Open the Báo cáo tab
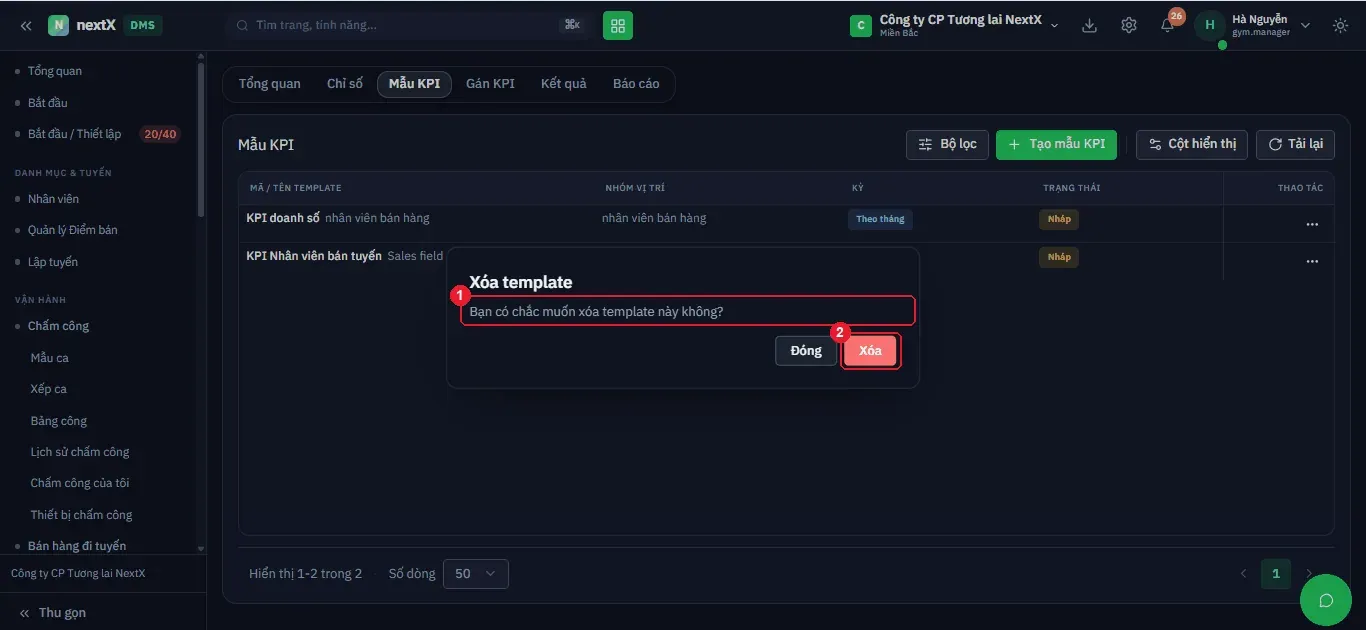This screenshot has height=630, width=1366. tap(636, 84)
